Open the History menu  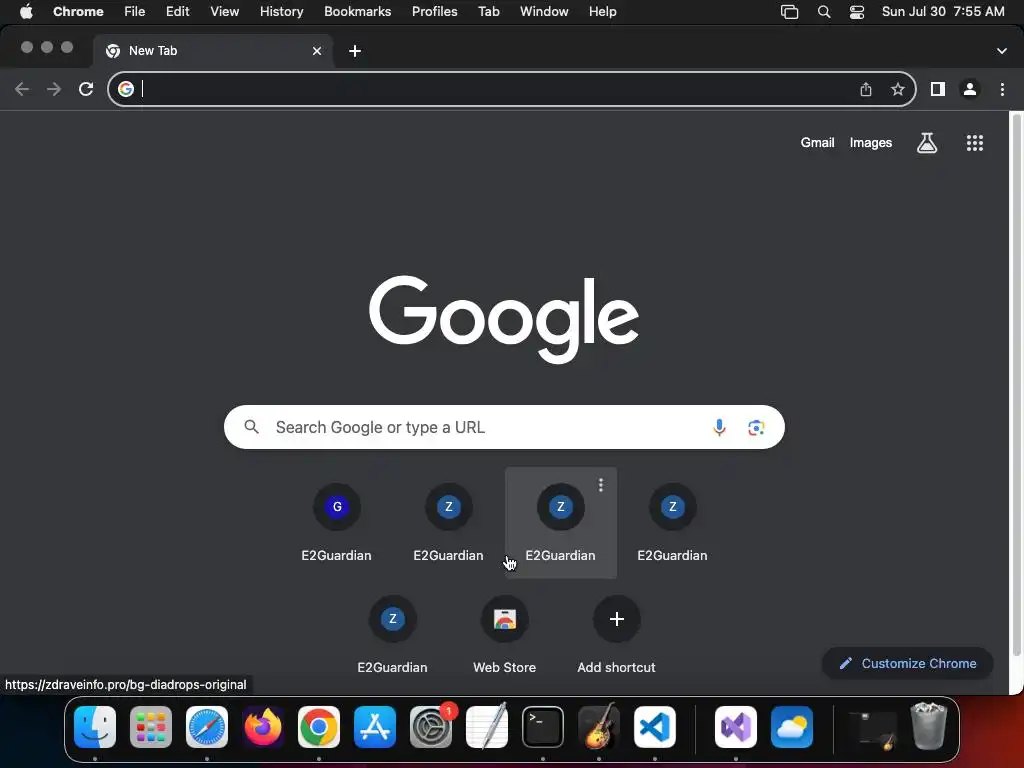tap(281, 12)
